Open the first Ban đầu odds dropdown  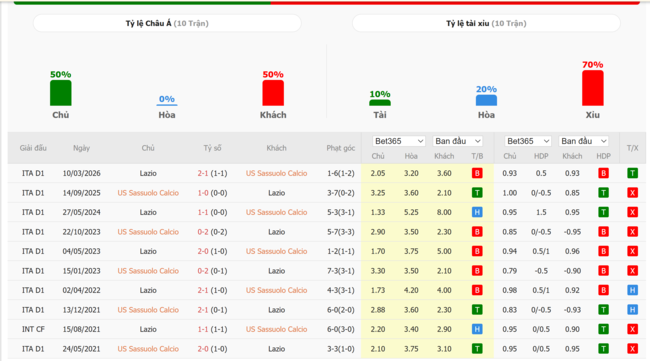click(x=458, y=141)
